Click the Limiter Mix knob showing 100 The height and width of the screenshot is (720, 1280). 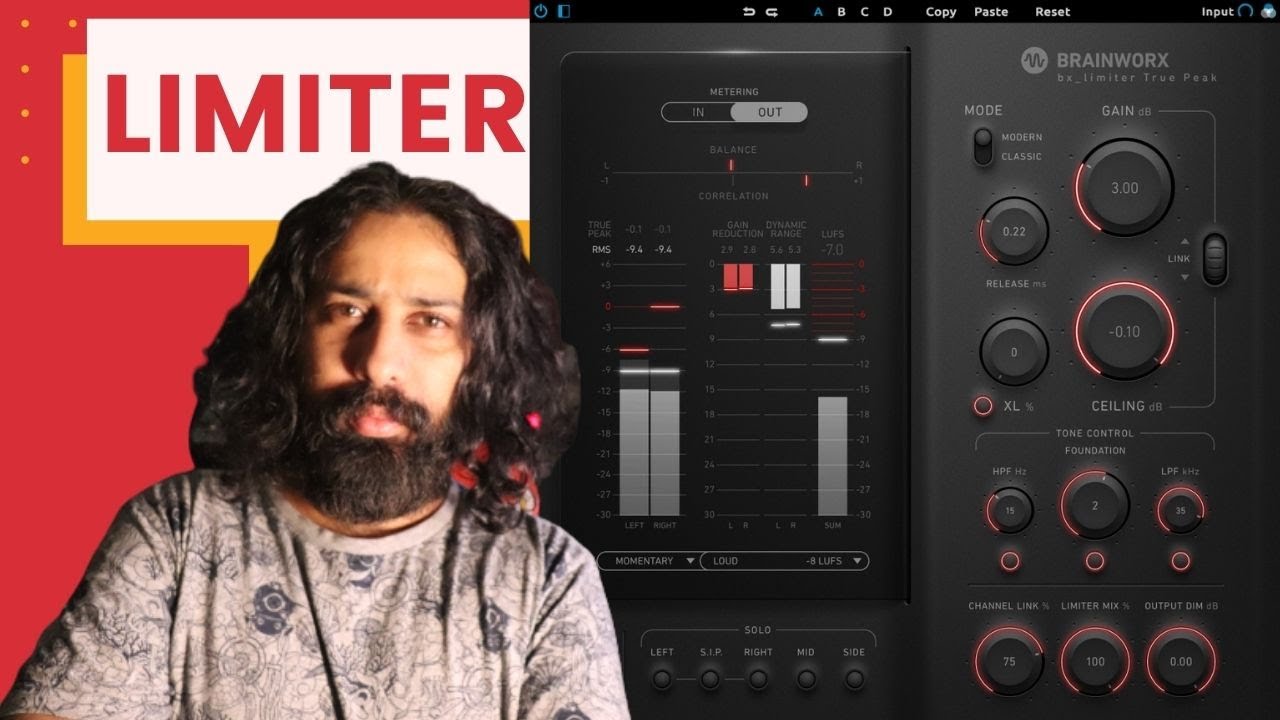tap(1095, 662)
